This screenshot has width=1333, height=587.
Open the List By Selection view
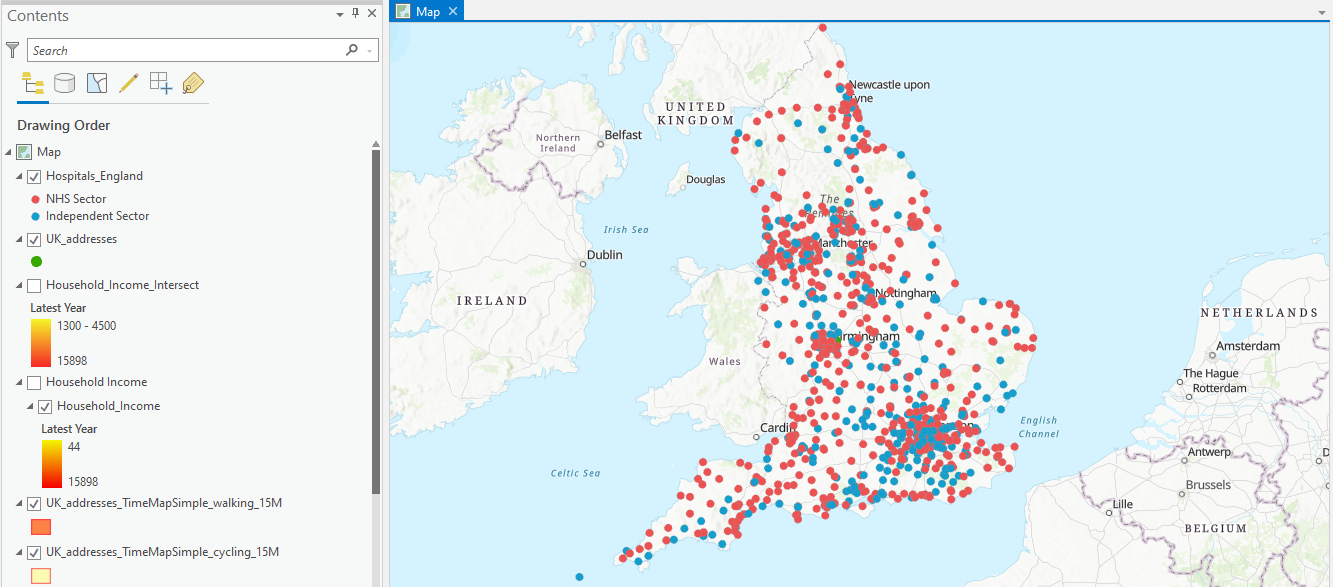pos(96,83)
